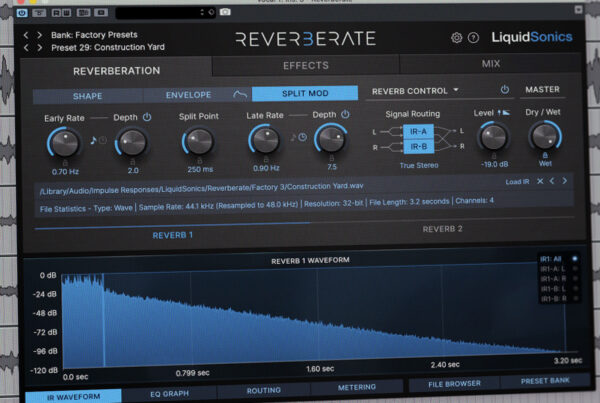Load the previous IR file with left chevron
Image resolution: width=600 pixels, height=403 pixels.
[x=552, y=181]
